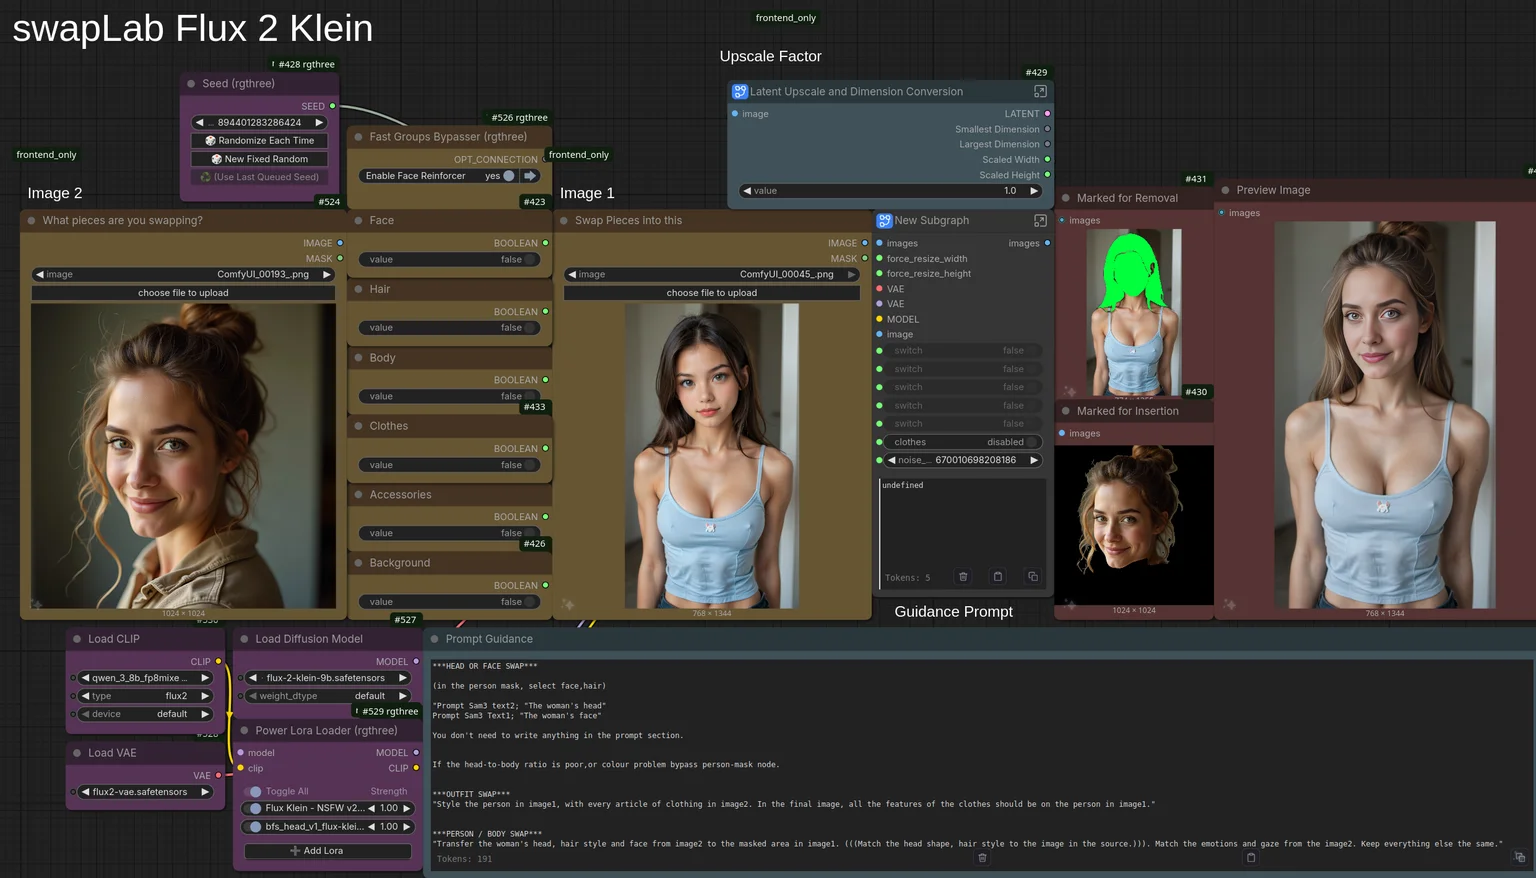Image resolution: width=1536 pixels, height=878 pixels.
Task: Click the Image 2 portrait thumbnail
Action: click(x=183, y=456)
